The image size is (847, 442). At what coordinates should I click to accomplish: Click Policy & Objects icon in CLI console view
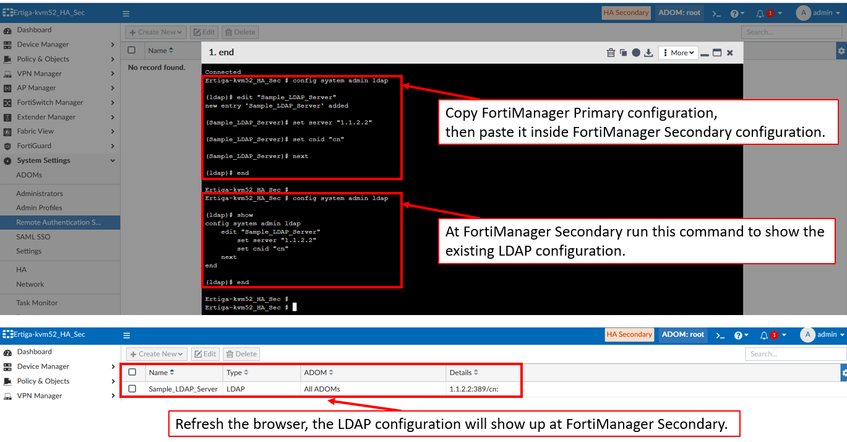(8, 59)
